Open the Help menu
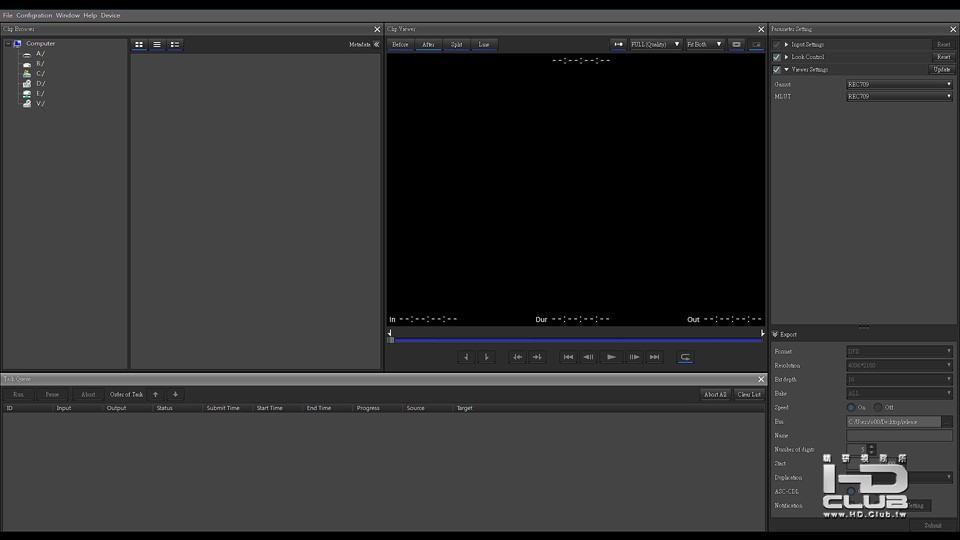The image size is (960, 540). point(90,15)
